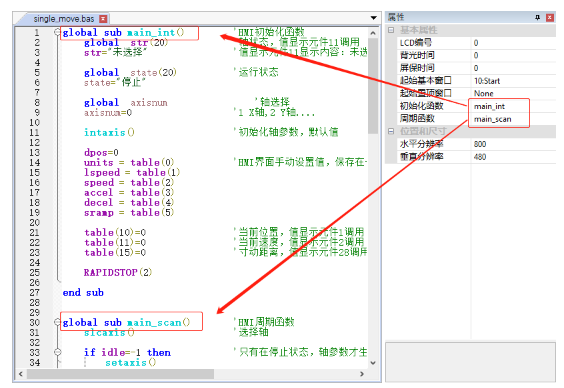Image resolution: width=564 pixels, height=388 pixels.
Task: Select the 水平分辨率 property label
Action: [x=422, y=144]
